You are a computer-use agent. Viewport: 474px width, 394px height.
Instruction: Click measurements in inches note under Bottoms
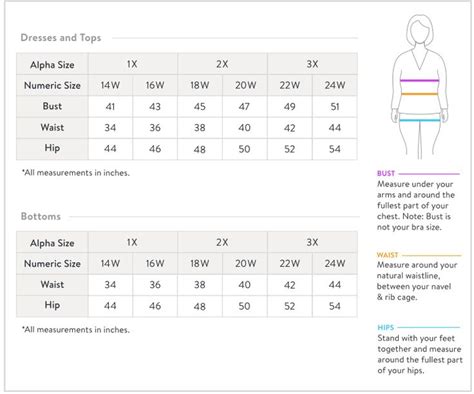[76, 330]
